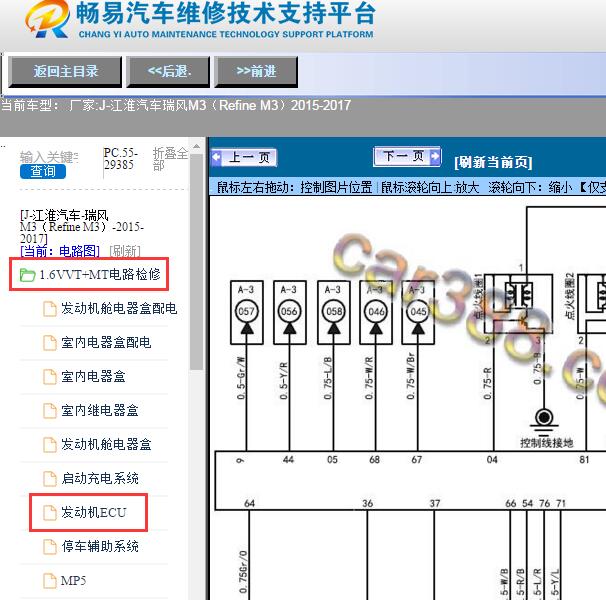Go to next page with 下一页
606x600 pixels.
click(x=407, y=157)
